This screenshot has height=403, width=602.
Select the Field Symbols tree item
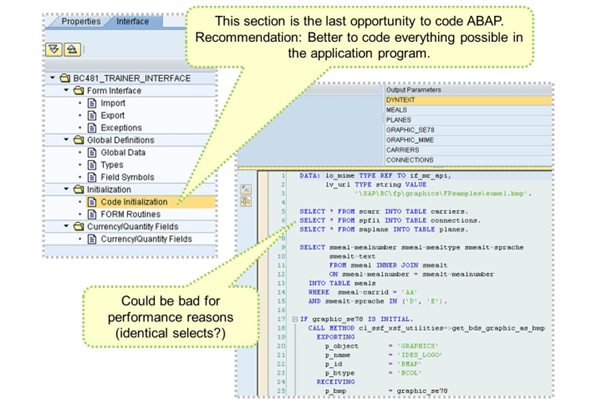[128, 176]
